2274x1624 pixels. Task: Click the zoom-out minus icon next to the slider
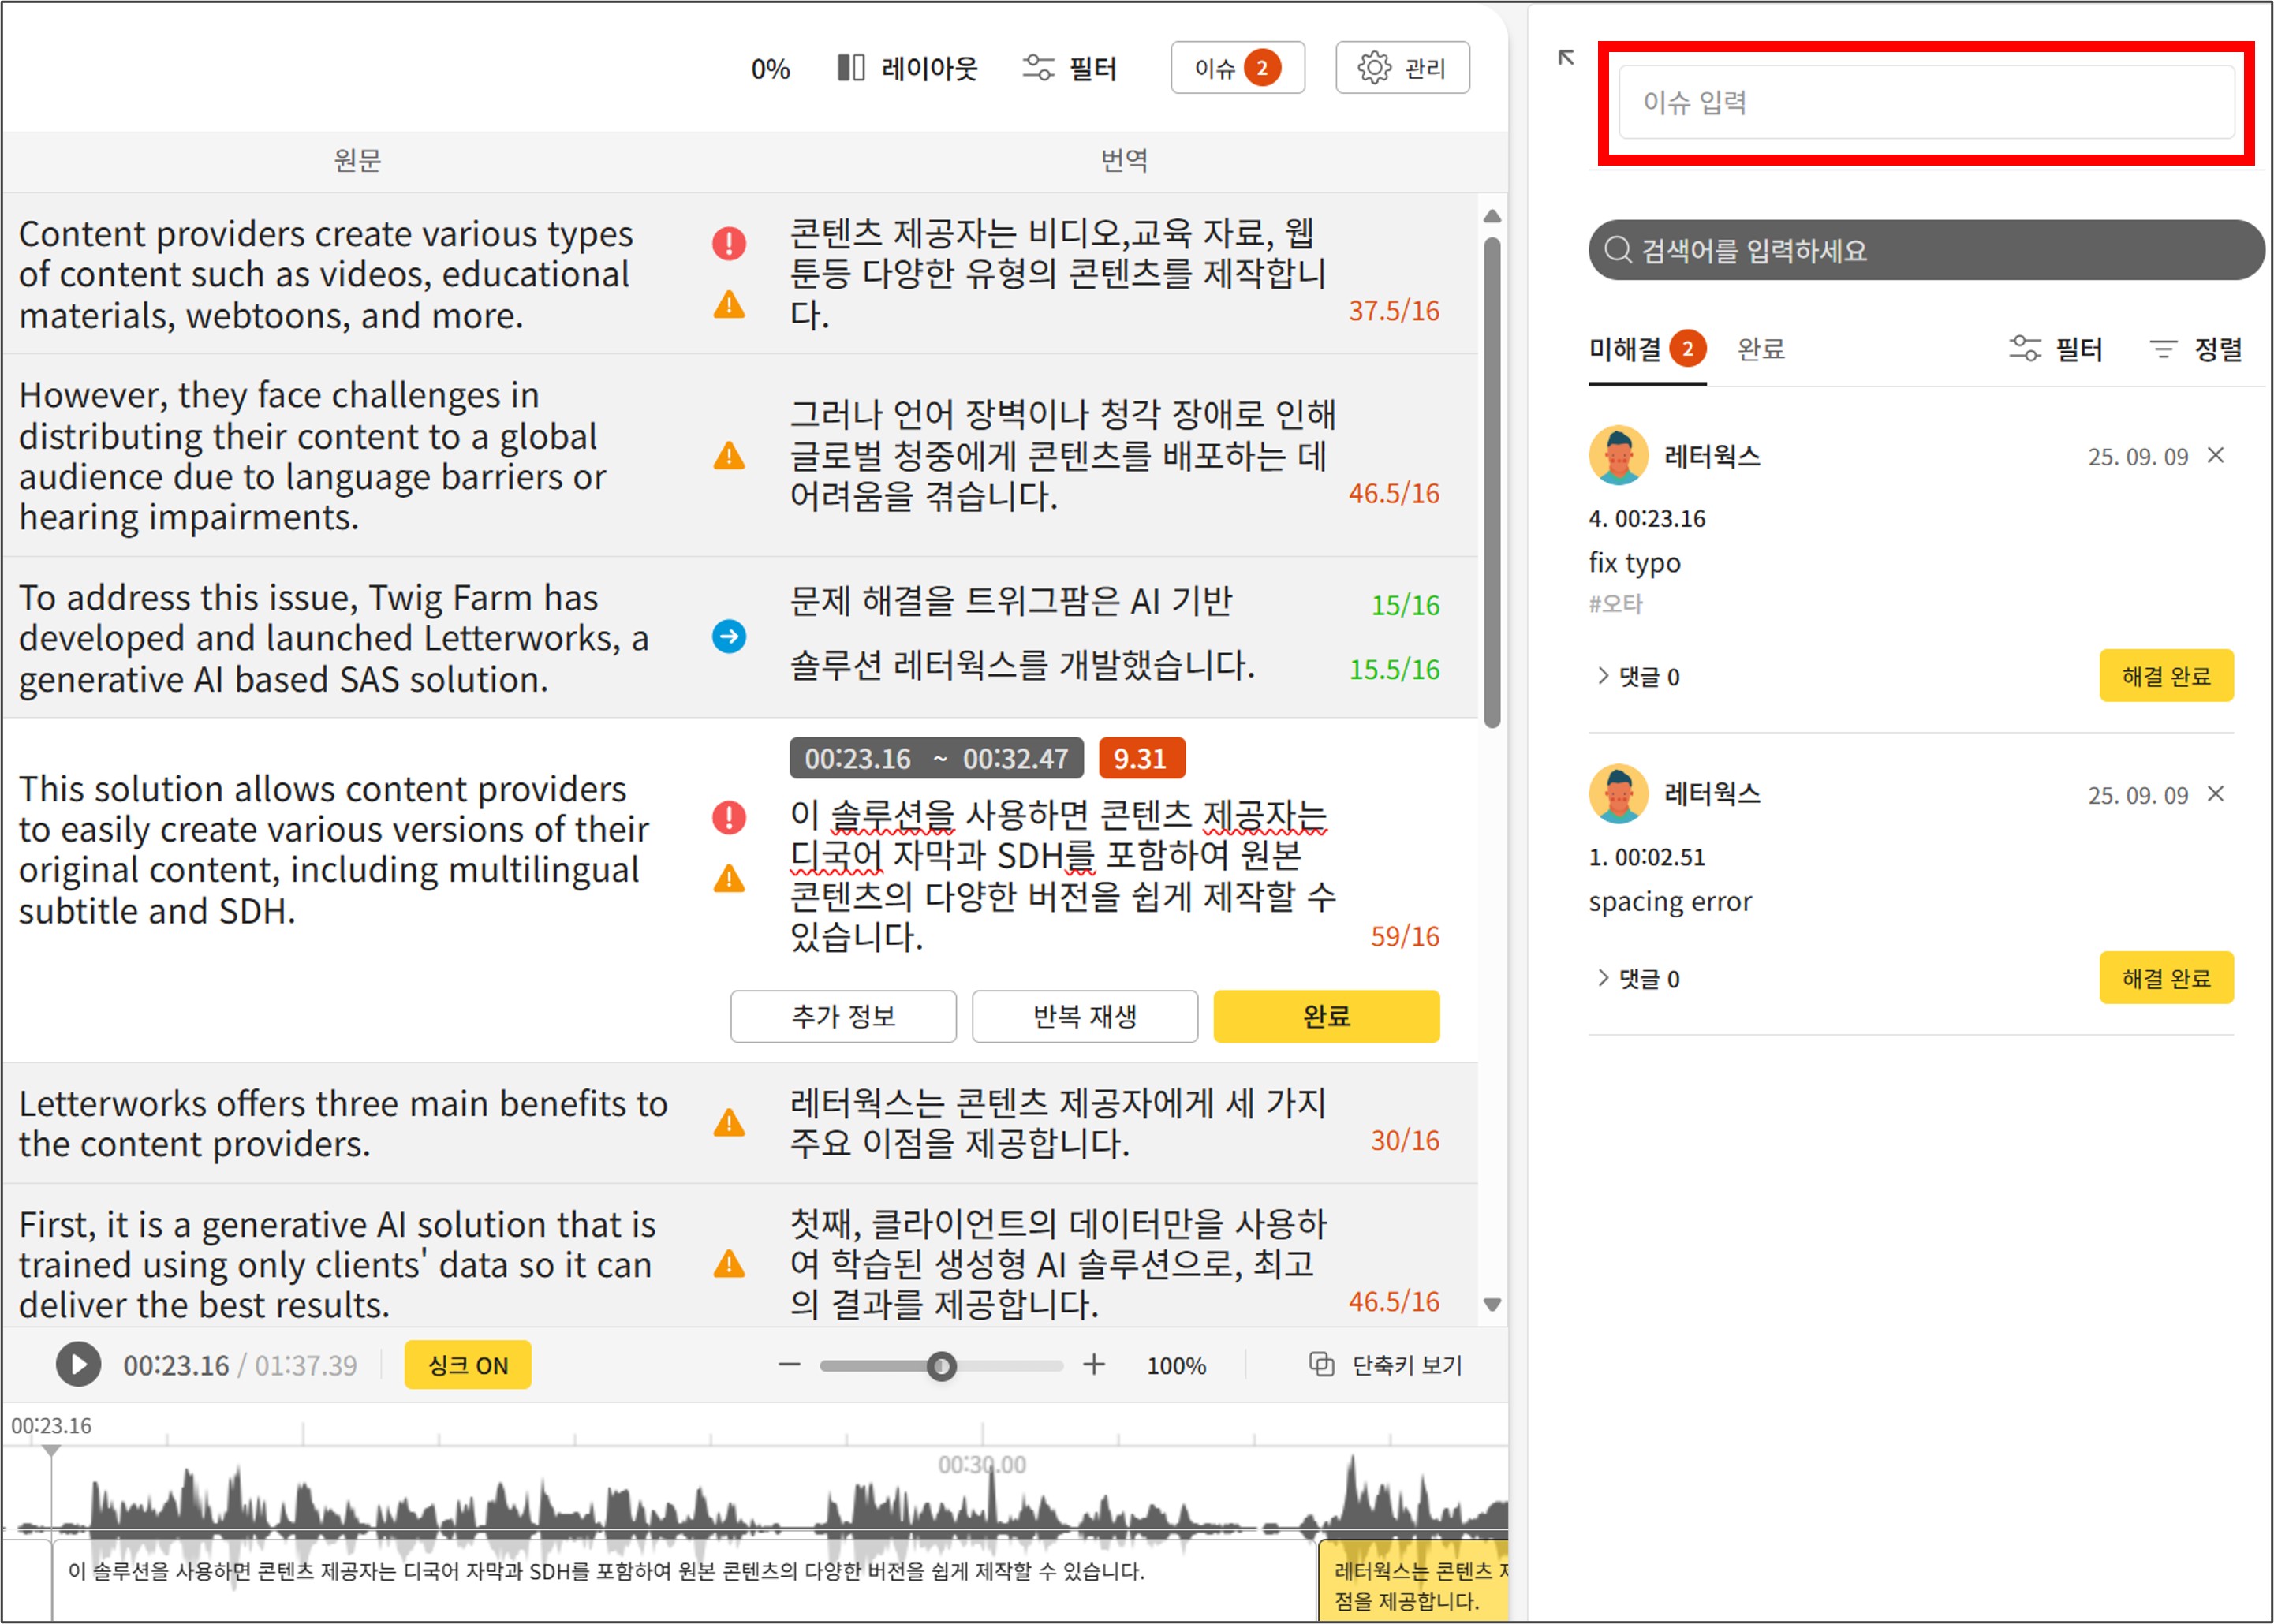point(790,1364)
